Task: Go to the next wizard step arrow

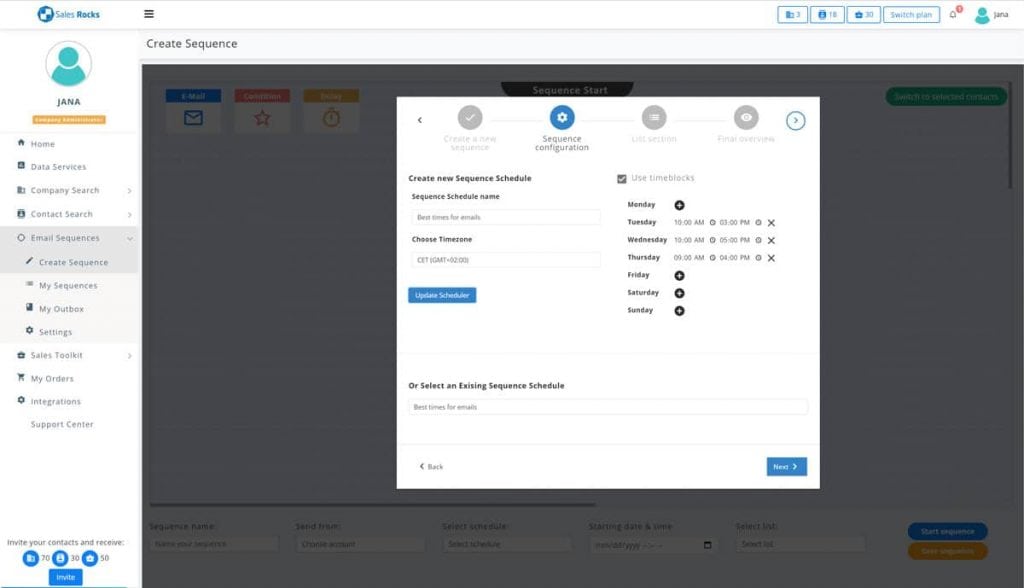Action: [796, 120]
